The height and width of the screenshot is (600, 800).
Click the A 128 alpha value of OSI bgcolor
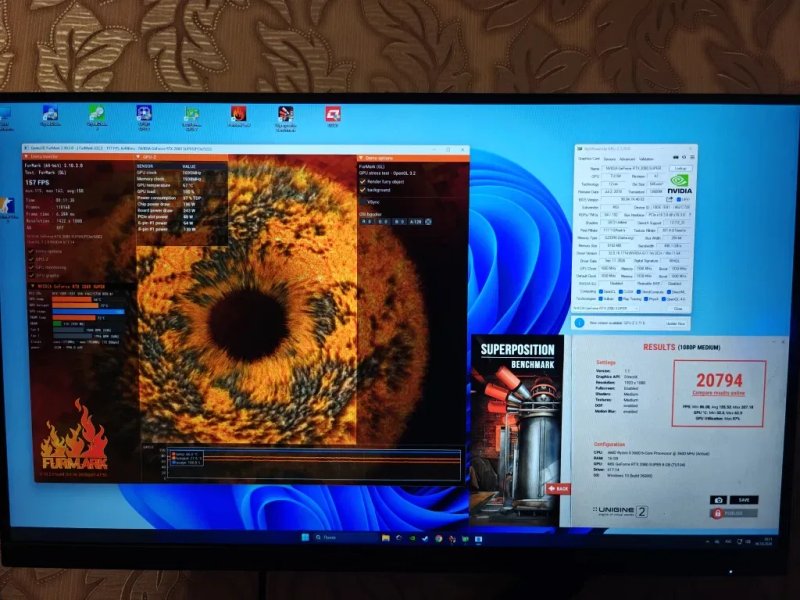click(x=416, y=221)
